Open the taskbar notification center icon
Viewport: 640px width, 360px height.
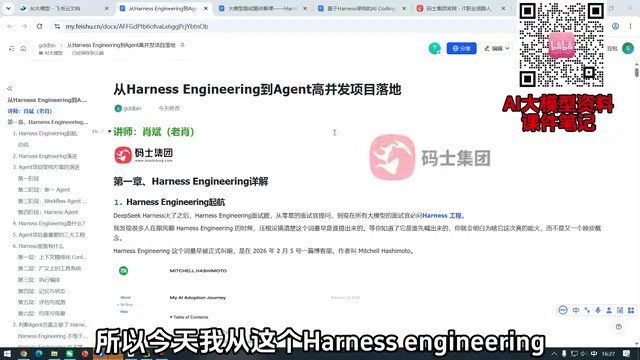tap(627, 353)
